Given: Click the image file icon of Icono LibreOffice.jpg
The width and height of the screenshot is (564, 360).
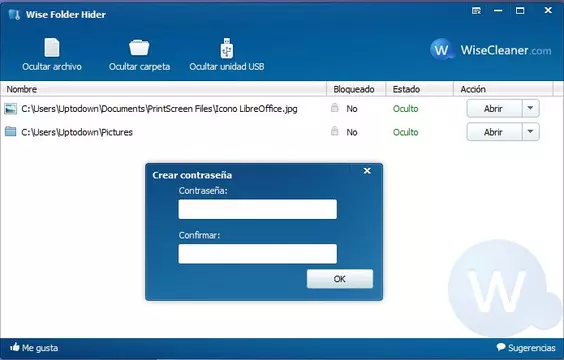Looking at the screenshot, I should click(10, 109).
